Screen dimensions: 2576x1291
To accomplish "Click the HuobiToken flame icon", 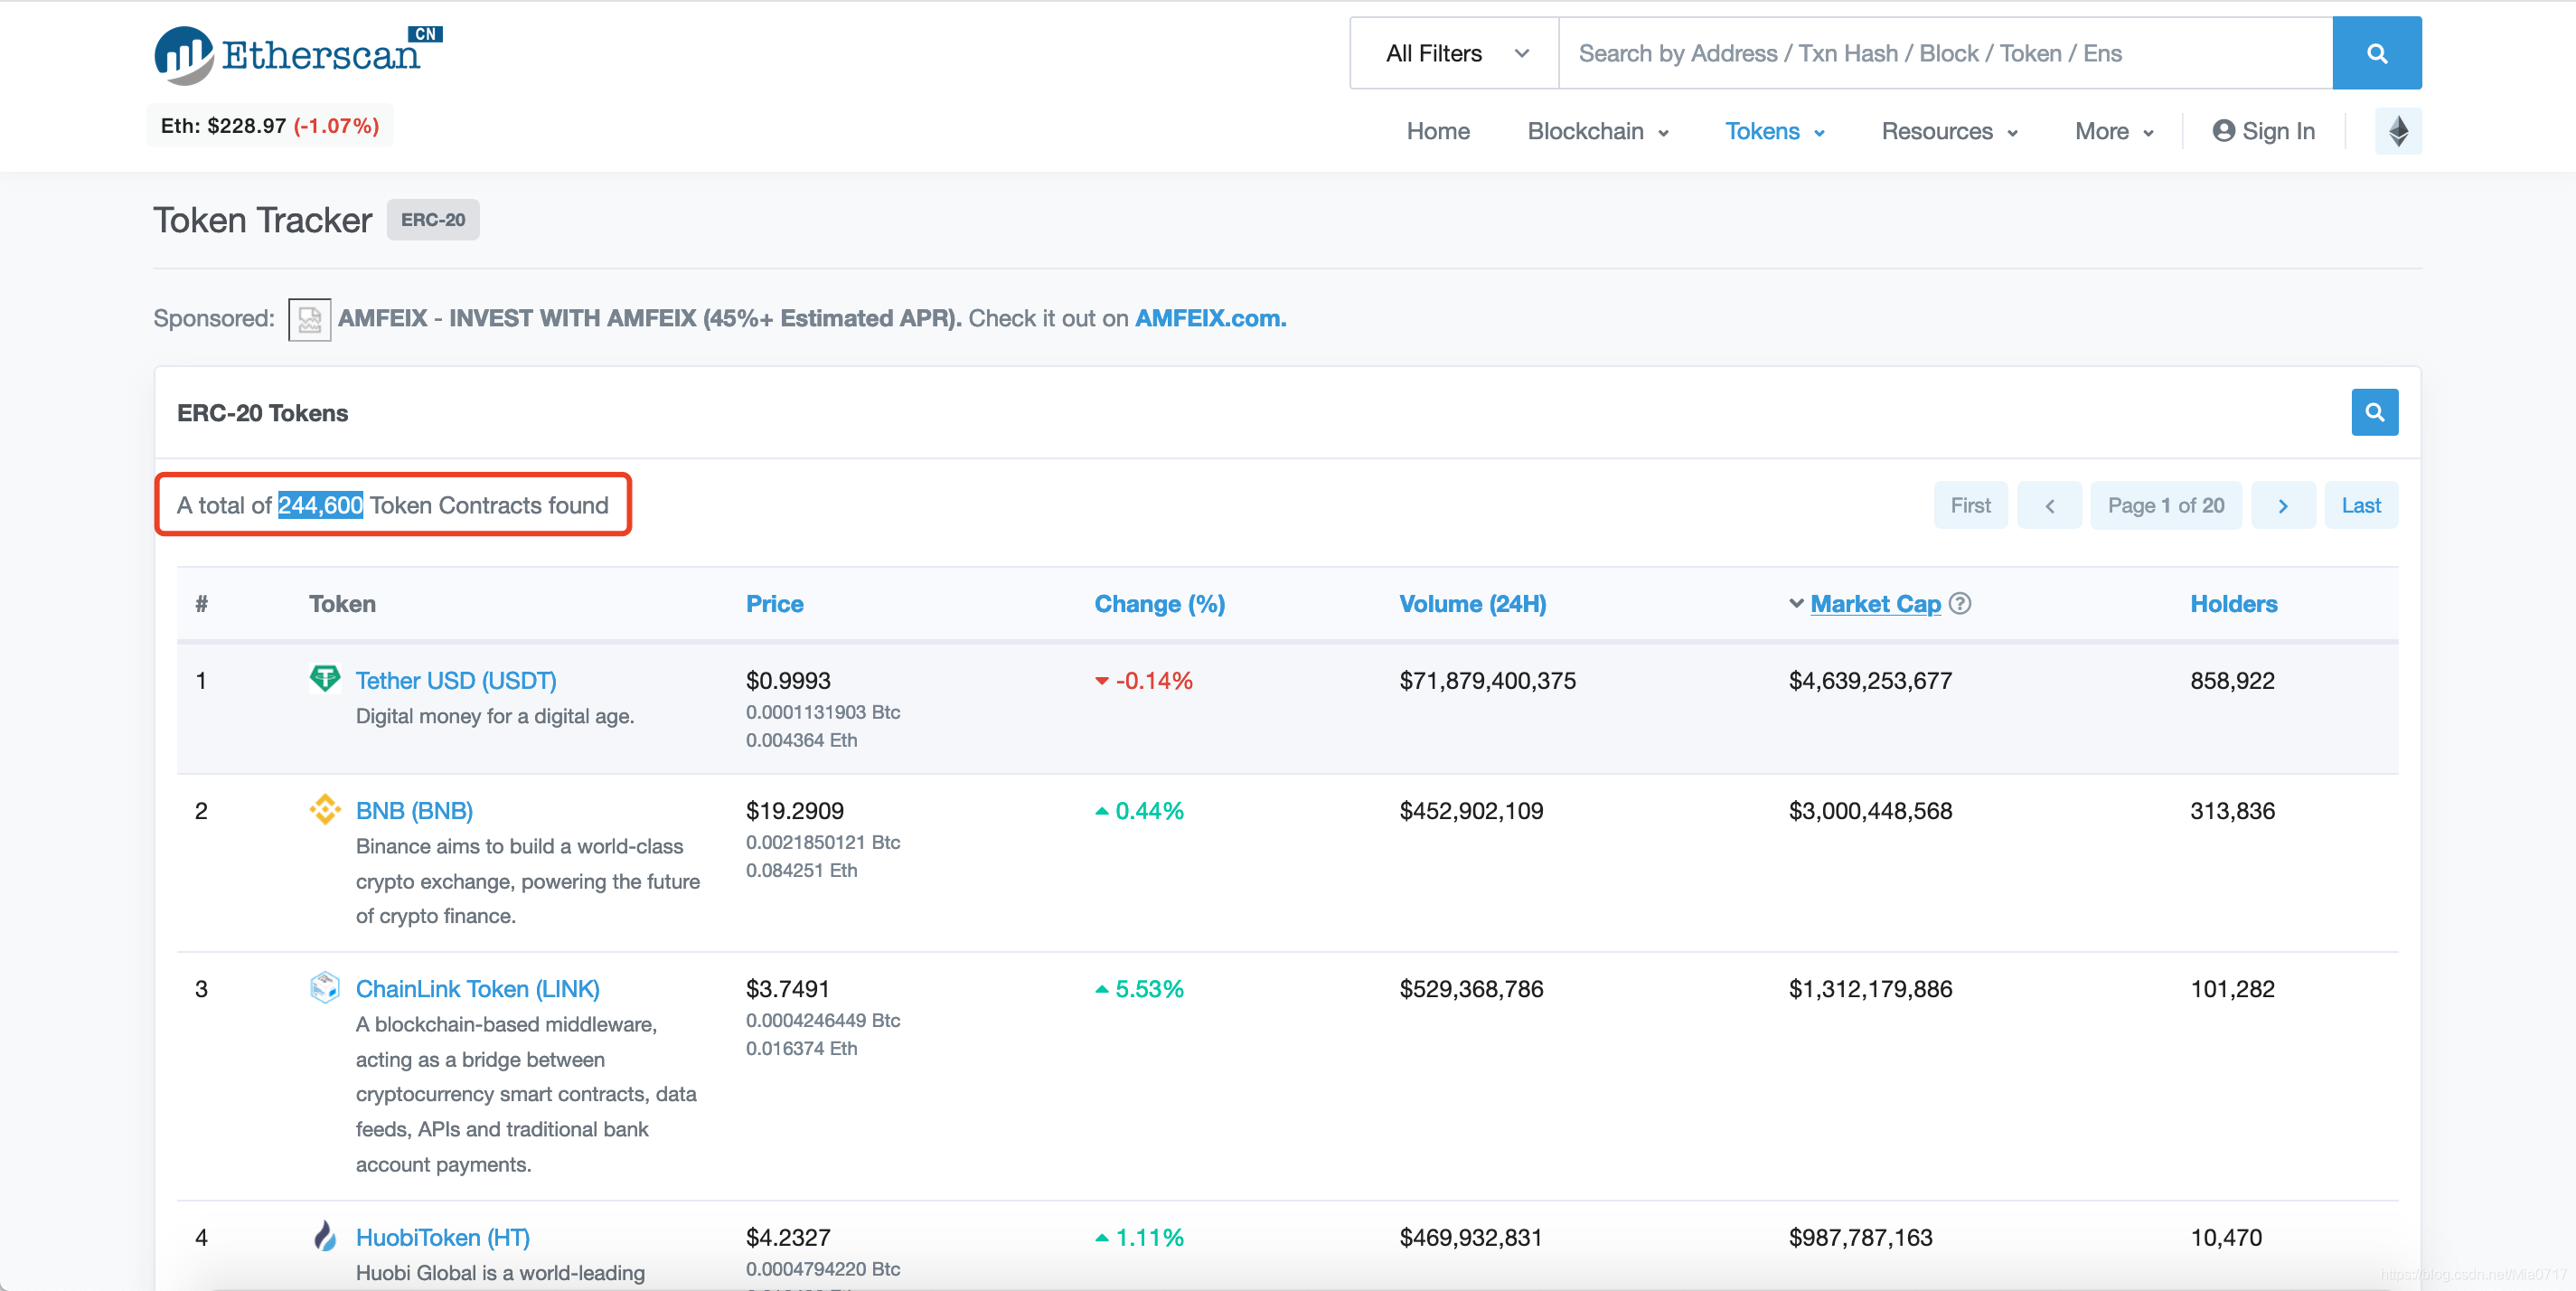I will click(324, 1236).
